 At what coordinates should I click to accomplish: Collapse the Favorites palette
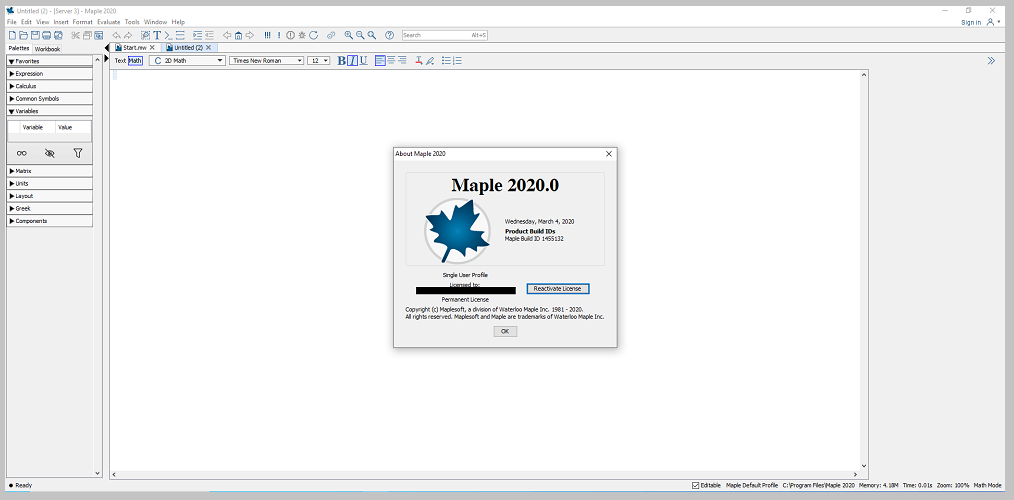(50, 61)
